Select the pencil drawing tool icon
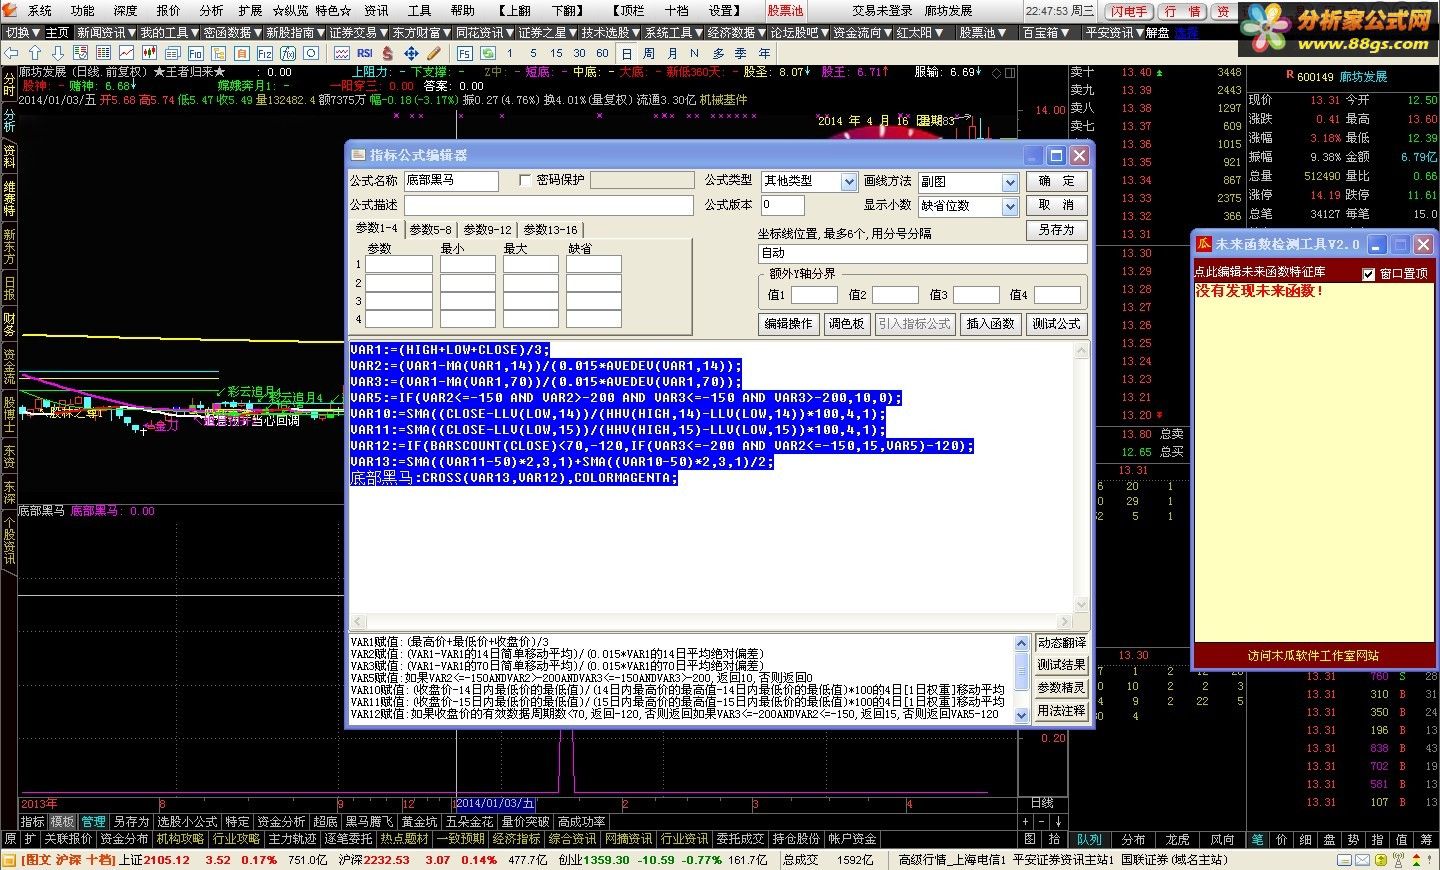This screenshot has width=1440, height=870. pyautogui.click(x=433, y=53)
